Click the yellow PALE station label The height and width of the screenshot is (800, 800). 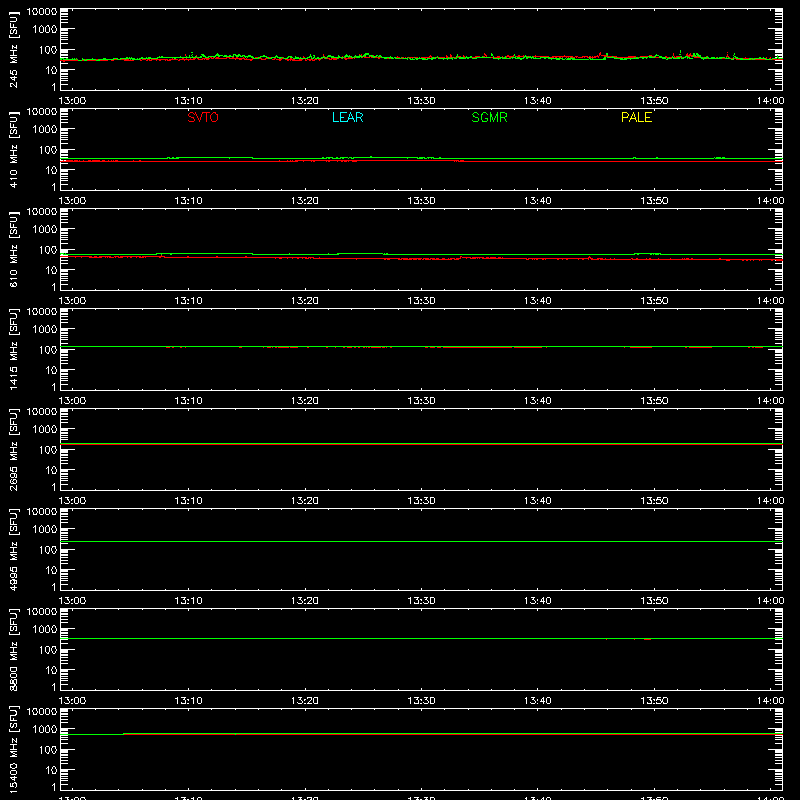pyautogui.click(x=636, y=117)
